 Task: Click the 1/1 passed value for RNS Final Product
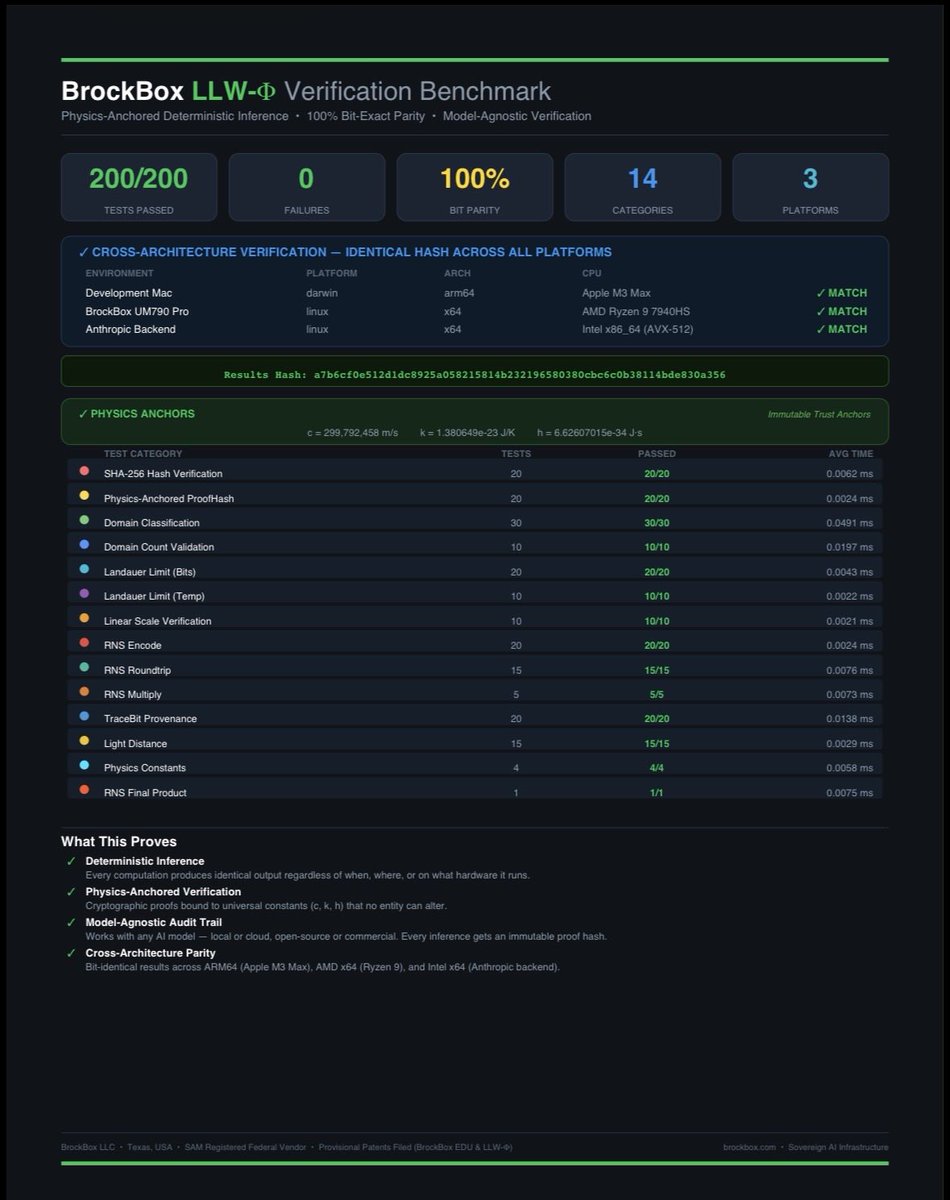(x=657, y=792)
